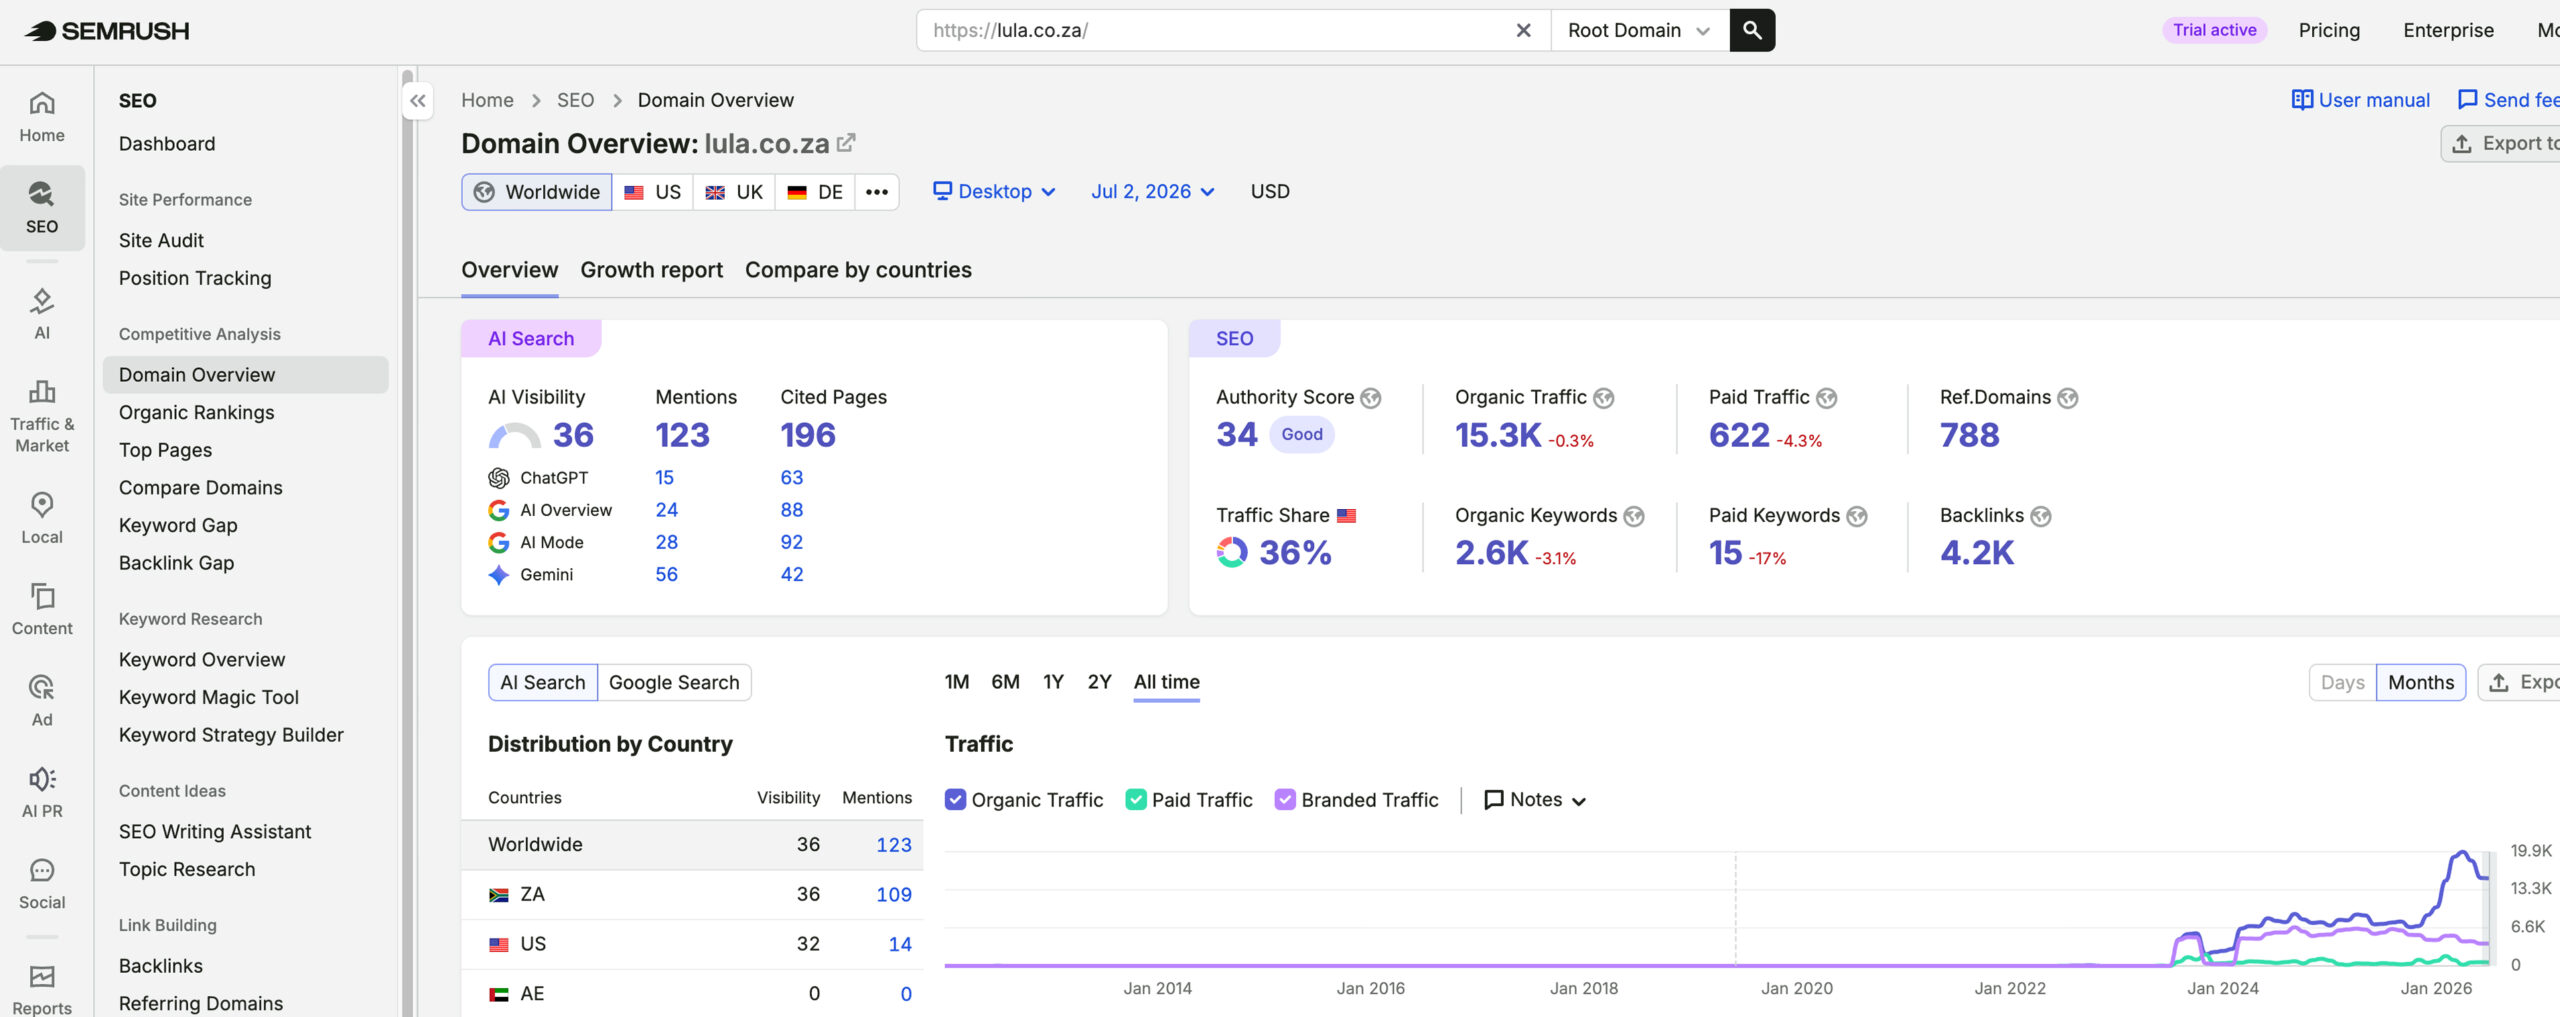Select AI Search chart toggle
Viewport: 2560px width, 1017px height.
pos(543,683)
